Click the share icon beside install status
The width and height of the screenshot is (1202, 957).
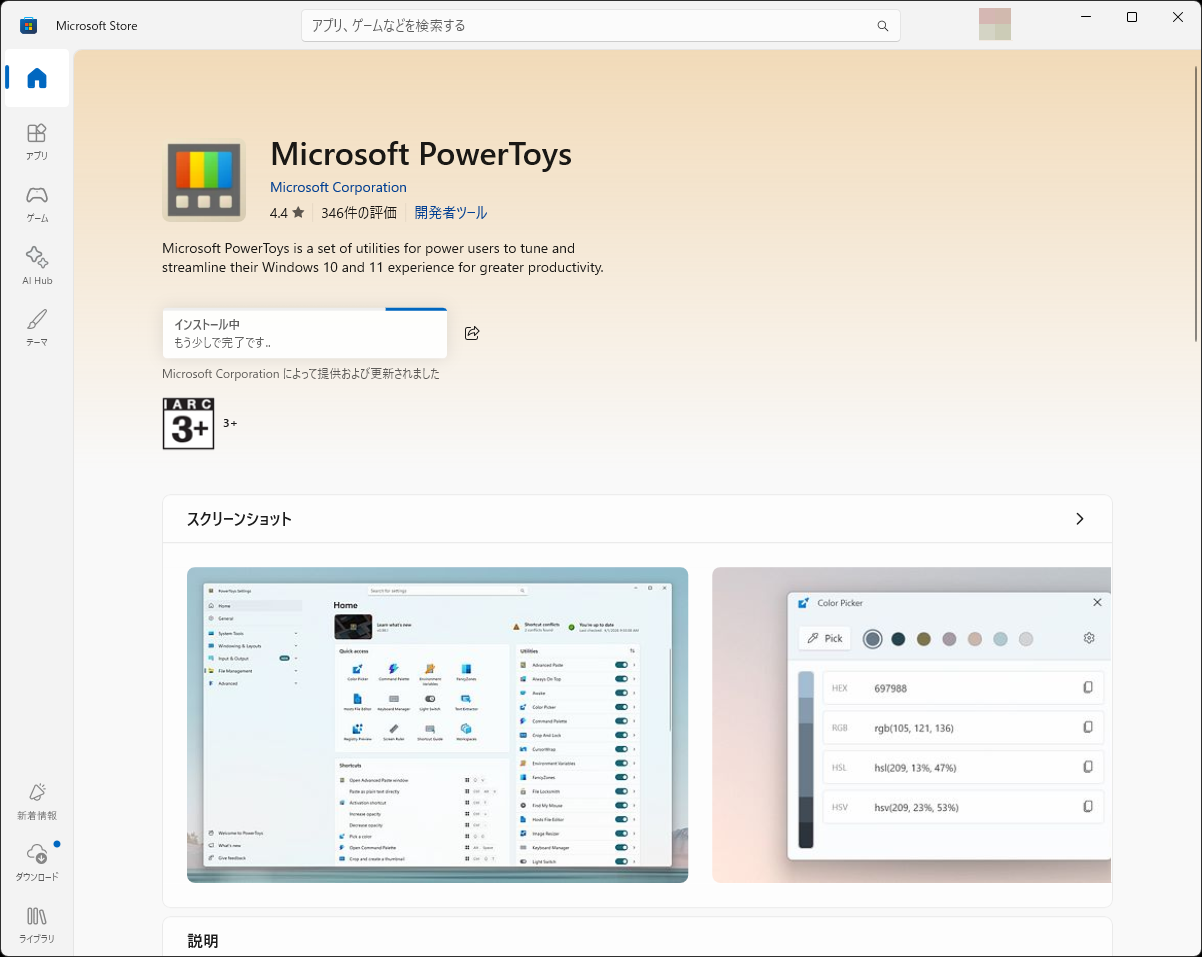pos(472,333)
